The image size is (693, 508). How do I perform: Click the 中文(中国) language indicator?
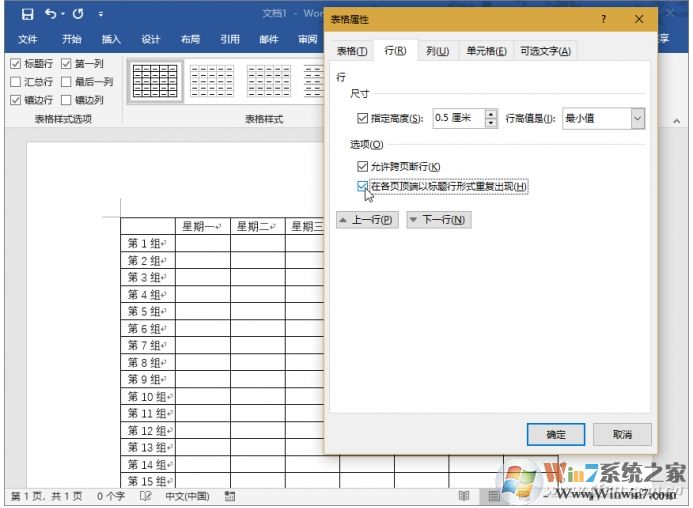(187, 497)
